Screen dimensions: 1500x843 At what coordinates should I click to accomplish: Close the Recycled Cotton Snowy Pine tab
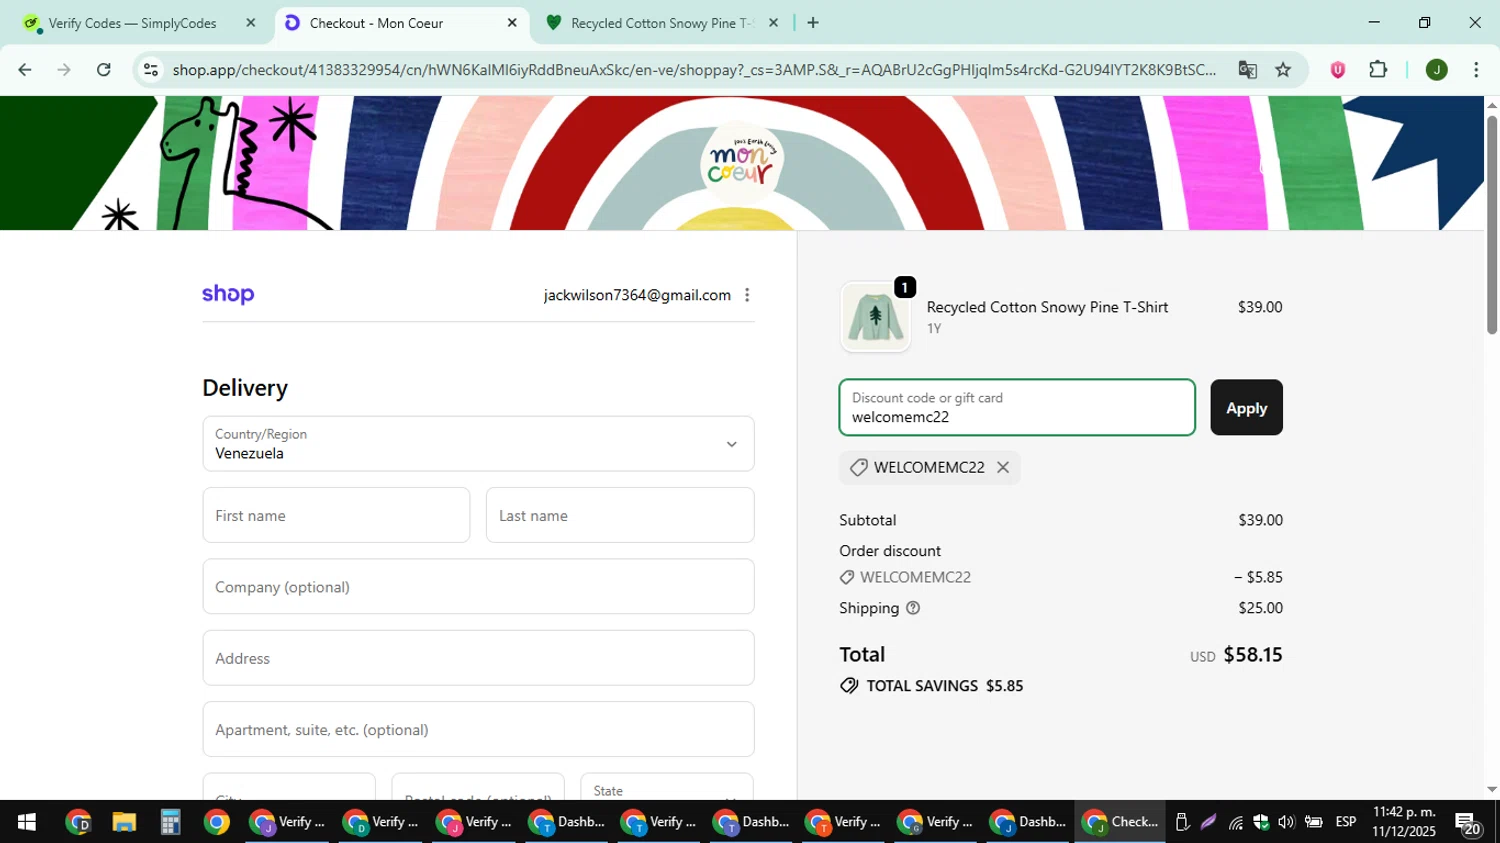coord(773,22)
